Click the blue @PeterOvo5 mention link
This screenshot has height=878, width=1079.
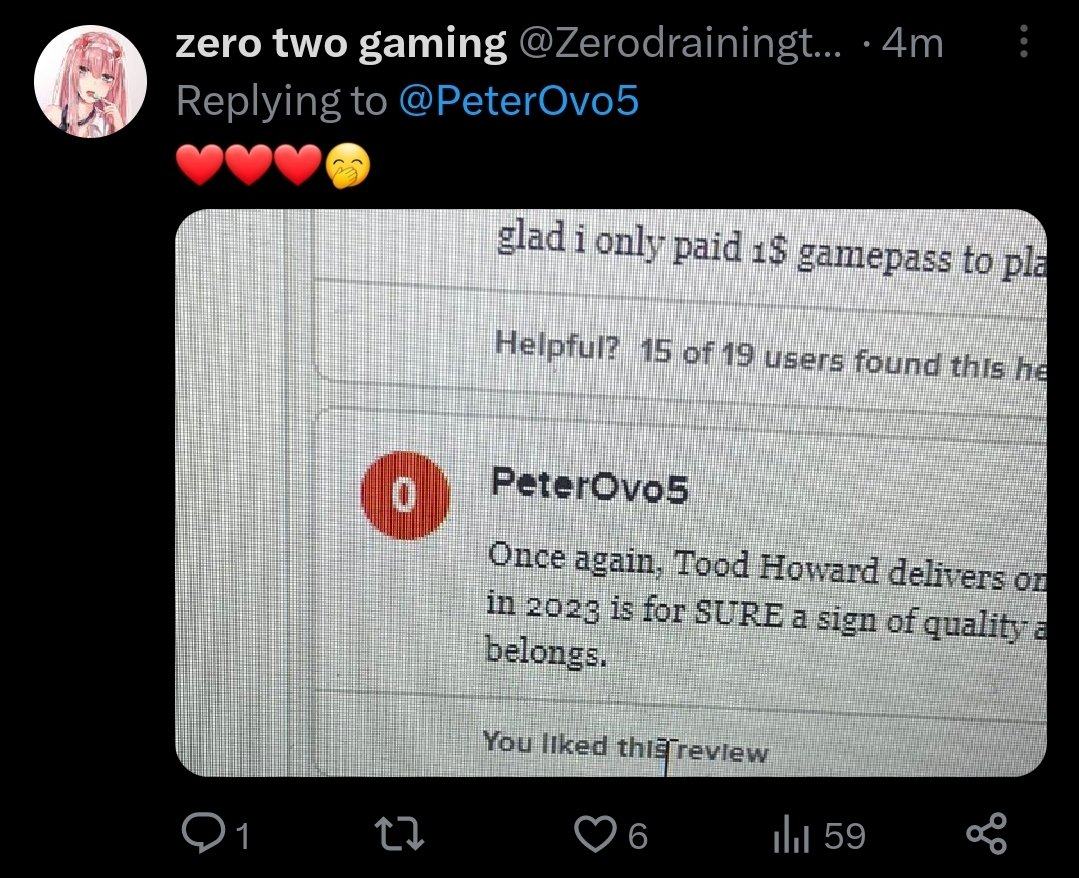click(518, 101)
